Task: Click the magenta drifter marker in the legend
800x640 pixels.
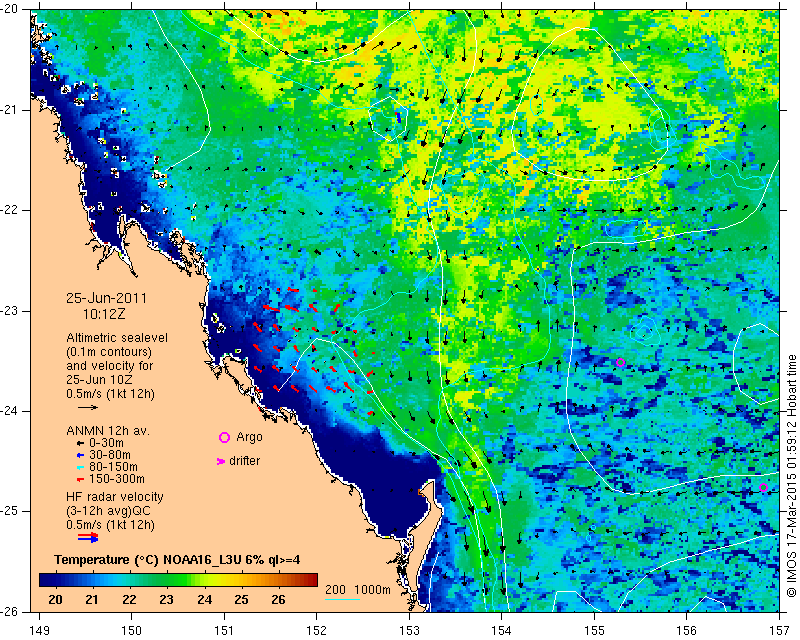Action: click(x=221, y=461)
